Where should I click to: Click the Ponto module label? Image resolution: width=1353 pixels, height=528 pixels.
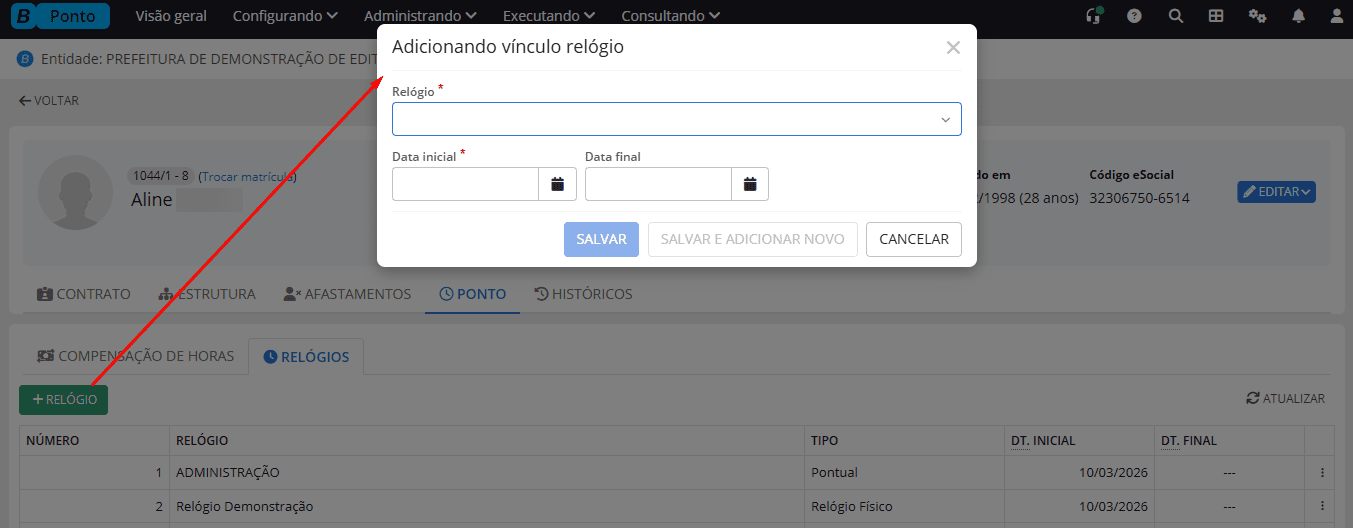click(73, 16)
